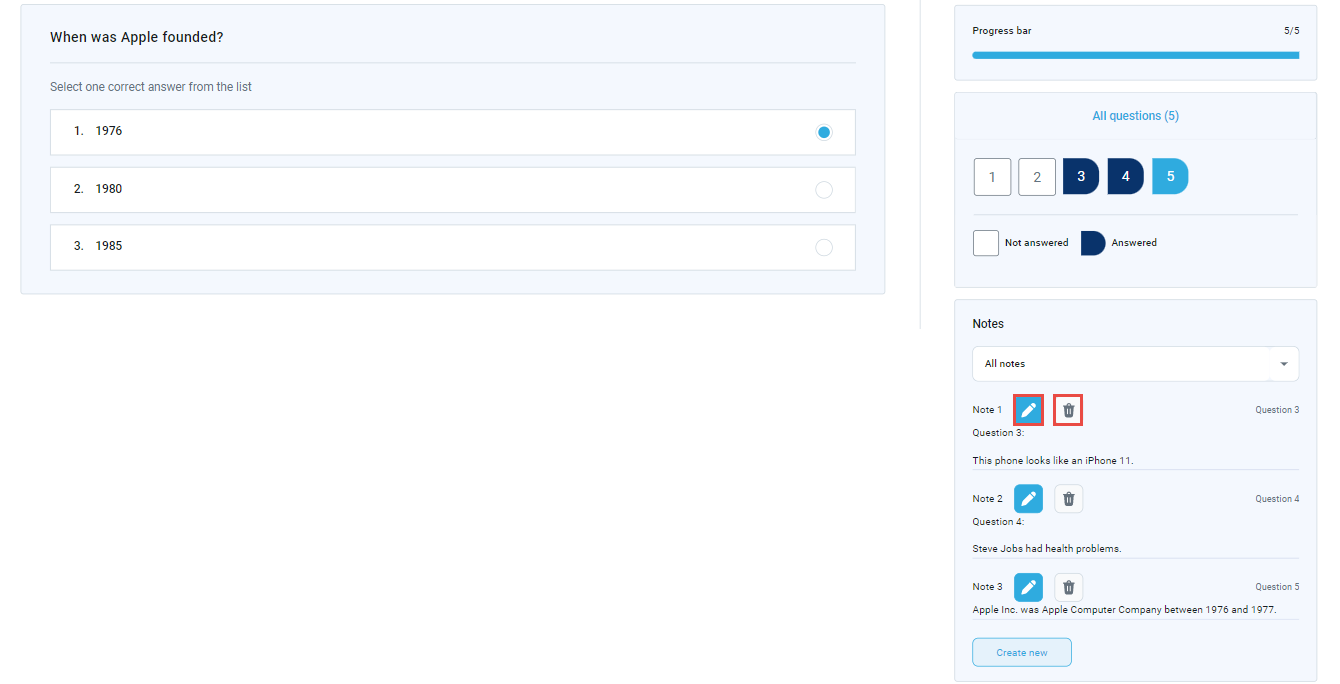The width and height of the screenshot is (1340, 684).
Task: Select the 1976 radio button
Action: pyautogui.click(x=824, y=132)
